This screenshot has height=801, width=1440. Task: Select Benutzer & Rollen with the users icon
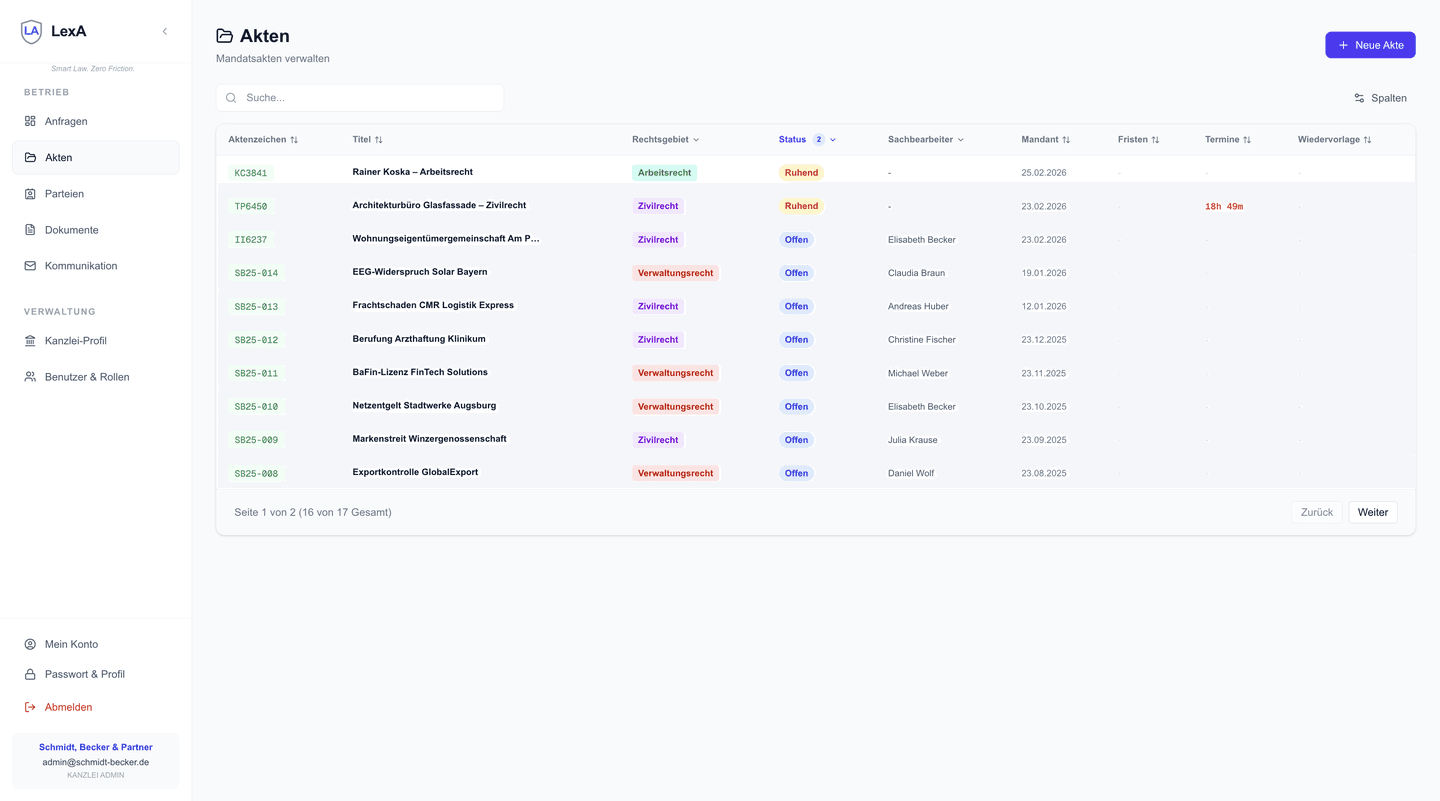click(x=31, y=377)
